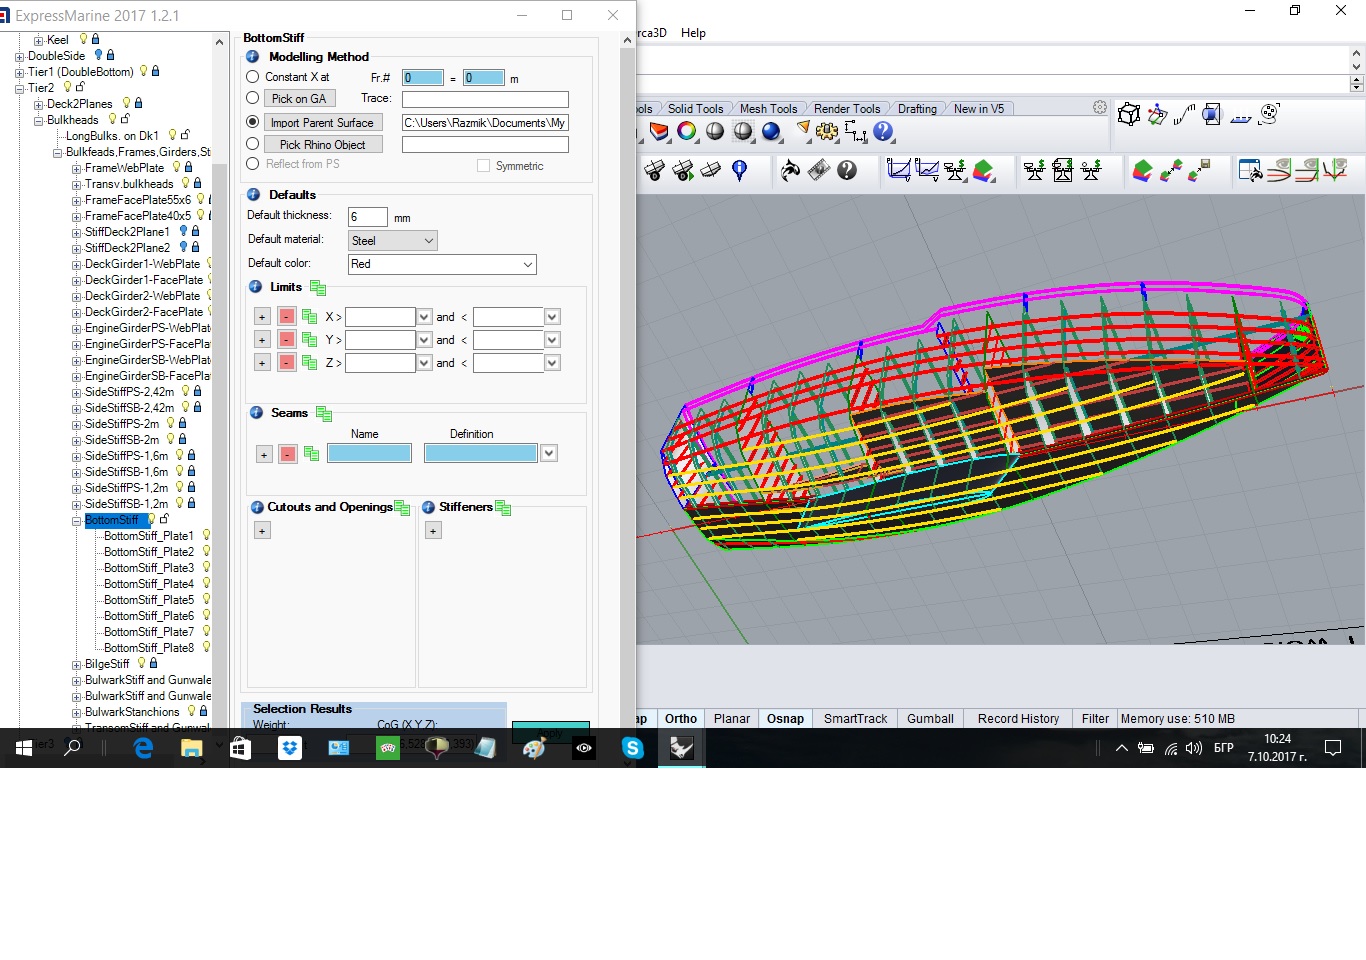
Task: Click the wireframe box viewport icon
Action: coord(1129,115)
